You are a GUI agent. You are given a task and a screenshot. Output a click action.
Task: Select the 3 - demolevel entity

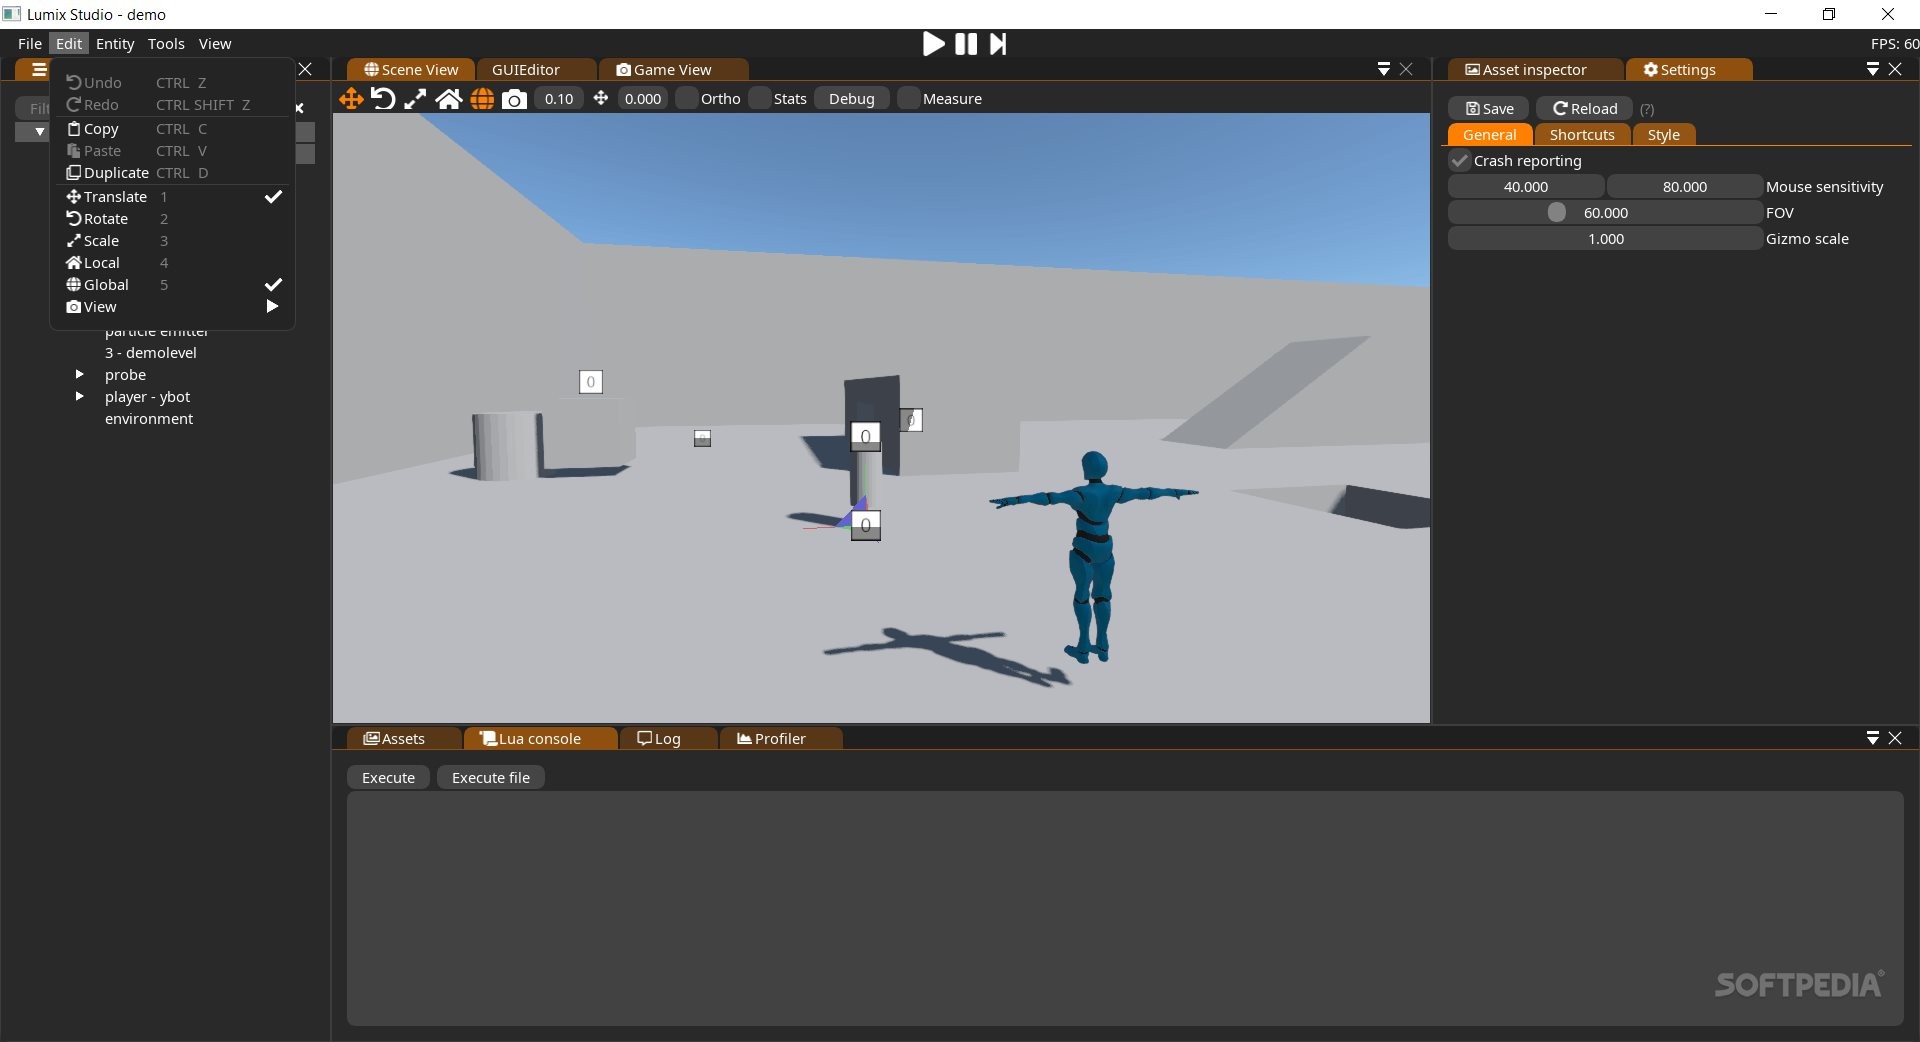tap(151, 352)
